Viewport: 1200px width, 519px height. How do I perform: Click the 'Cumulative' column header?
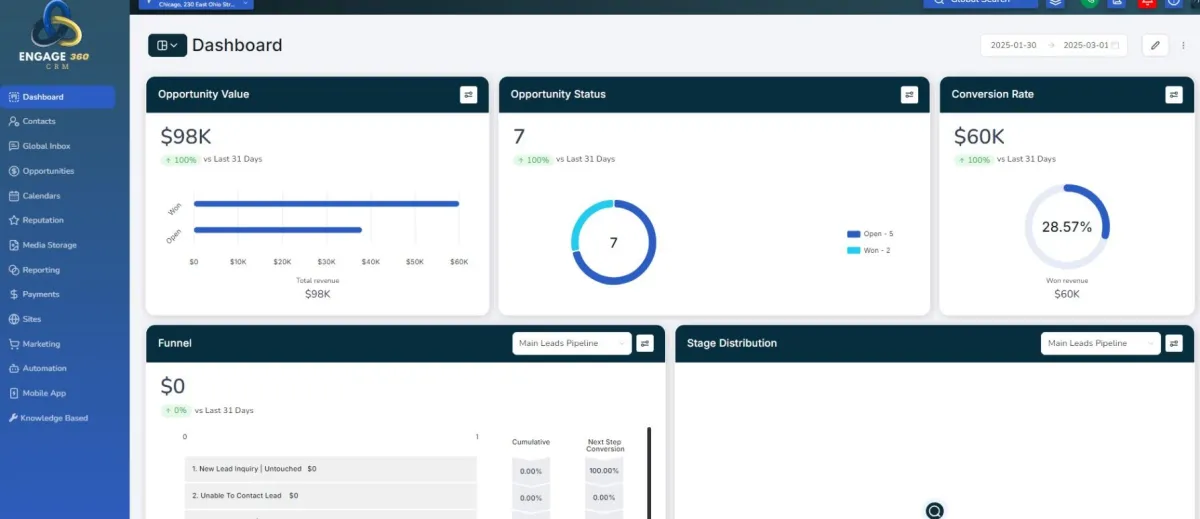click(x=531, y=442)
